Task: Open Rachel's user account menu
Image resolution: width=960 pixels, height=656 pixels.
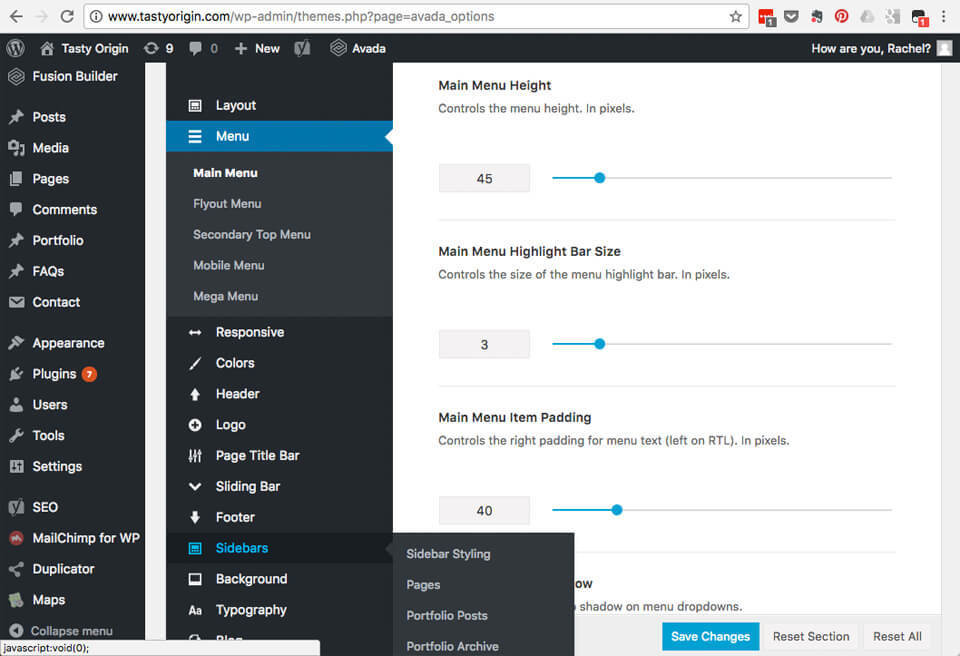Action: [882, 48]
